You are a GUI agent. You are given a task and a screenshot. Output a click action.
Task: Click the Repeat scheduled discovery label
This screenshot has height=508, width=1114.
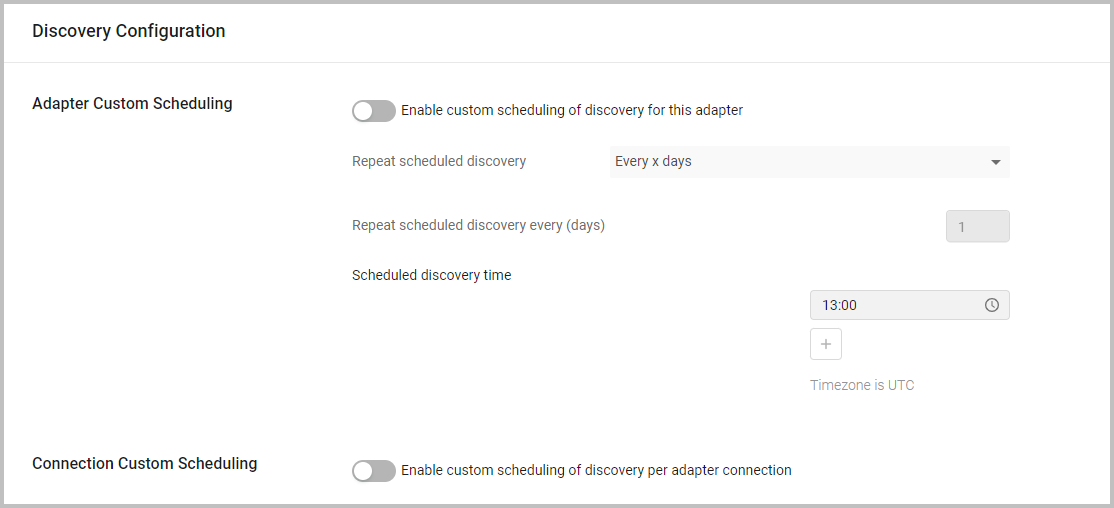438,161
